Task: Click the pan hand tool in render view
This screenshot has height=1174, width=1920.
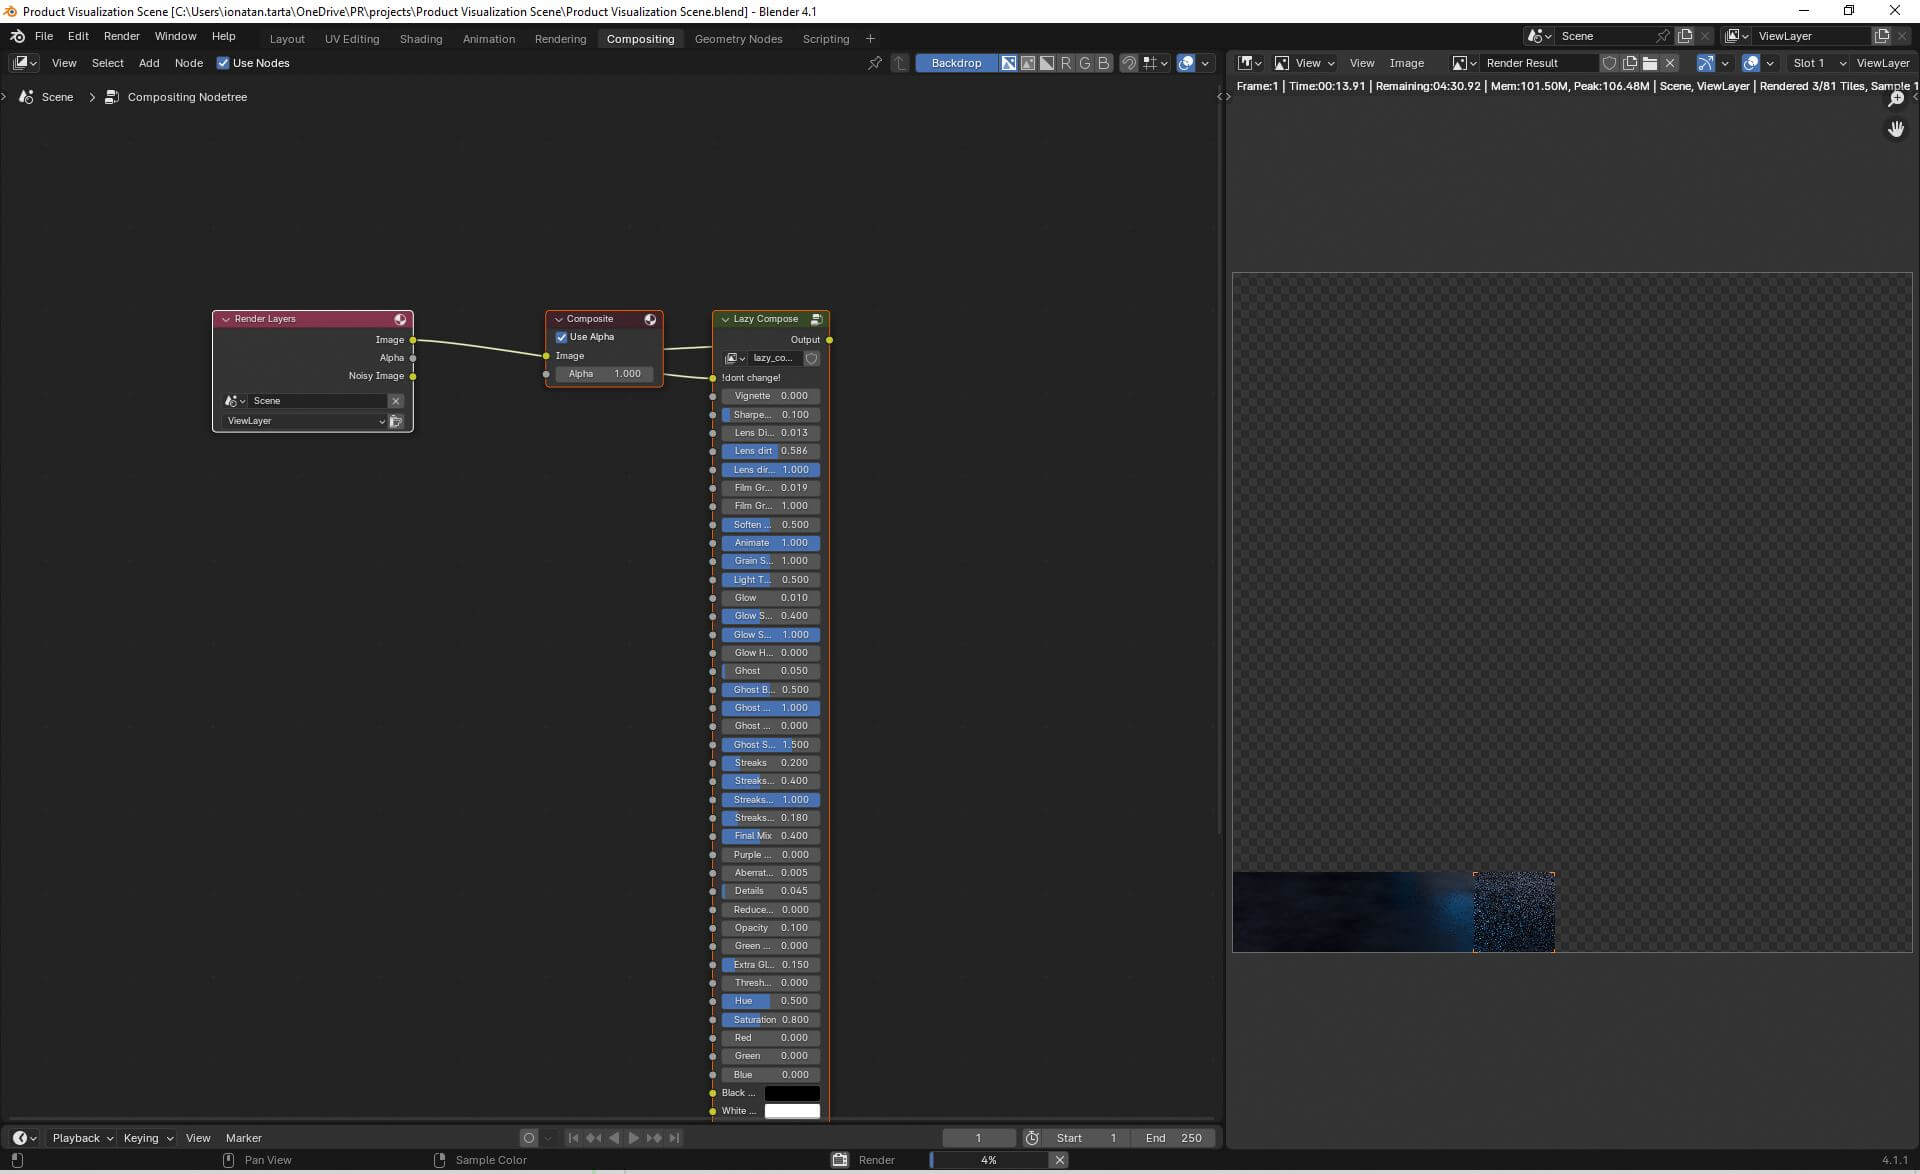Action: (x=1895, y=129)
